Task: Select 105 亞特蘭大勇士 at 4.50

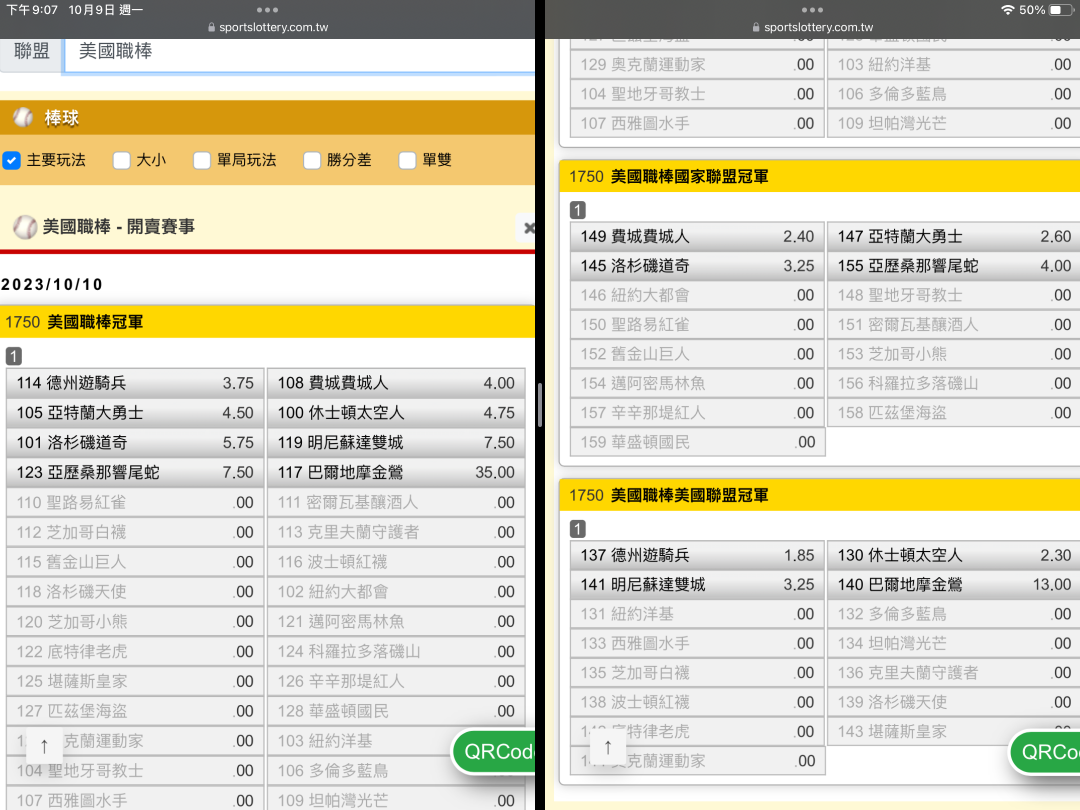Action: click(x=135, y=413)
